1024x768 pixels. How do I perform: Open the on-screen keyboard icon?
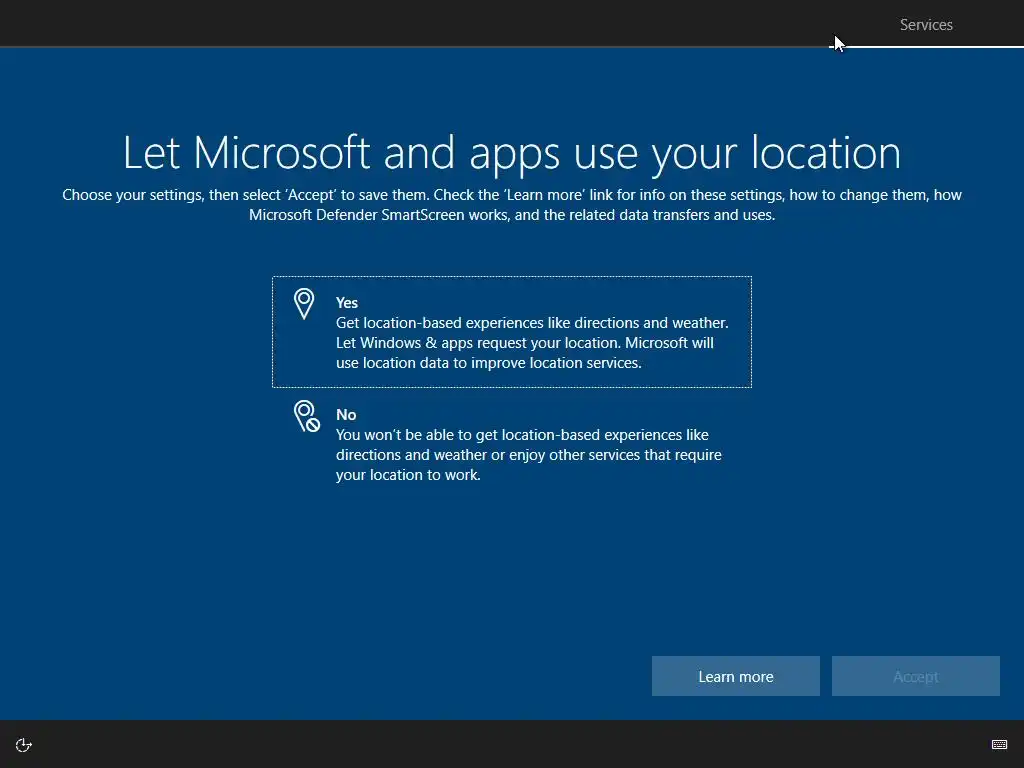click(999, 744)
